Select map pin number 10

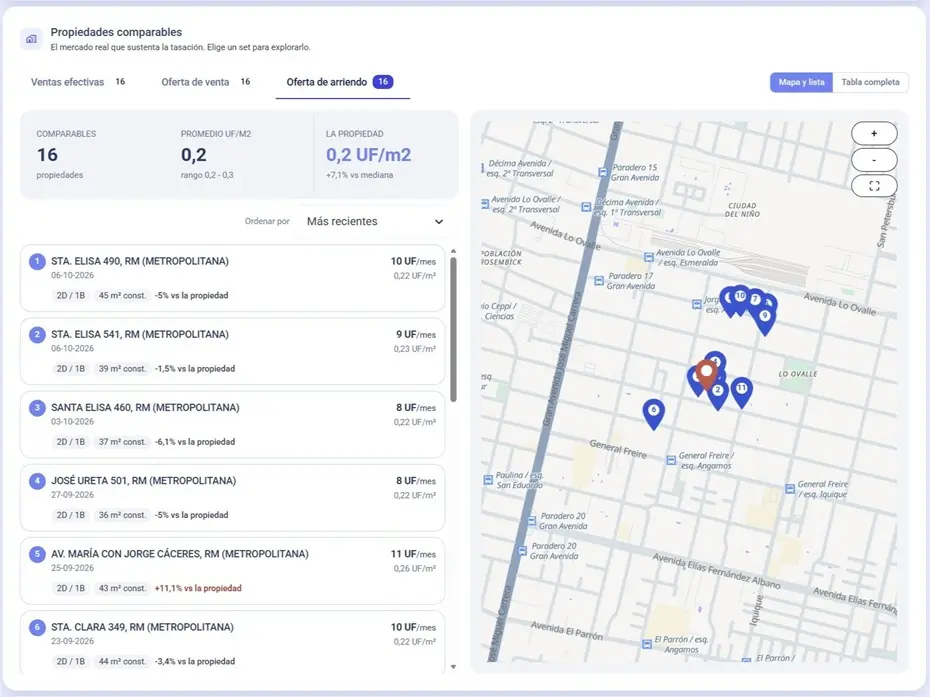click(740, 298)
